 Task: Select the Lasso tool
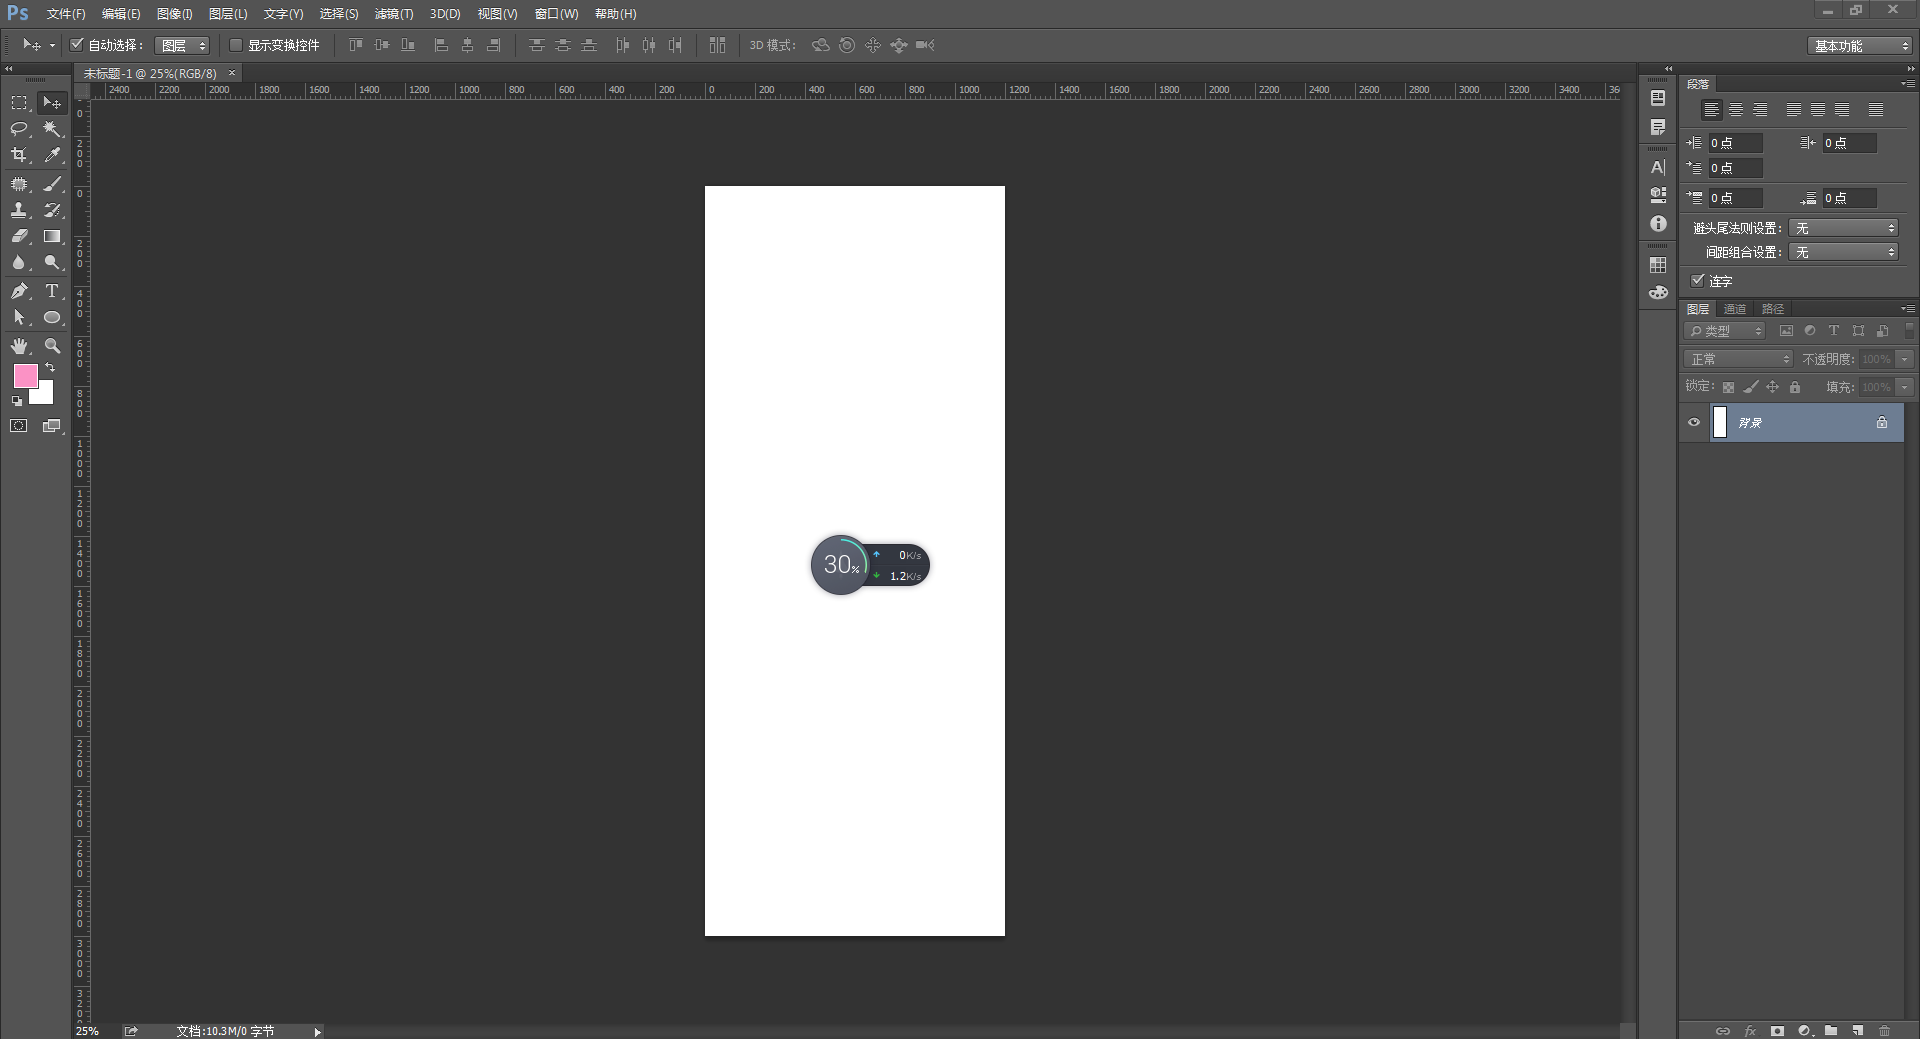(x=19, y=129)
